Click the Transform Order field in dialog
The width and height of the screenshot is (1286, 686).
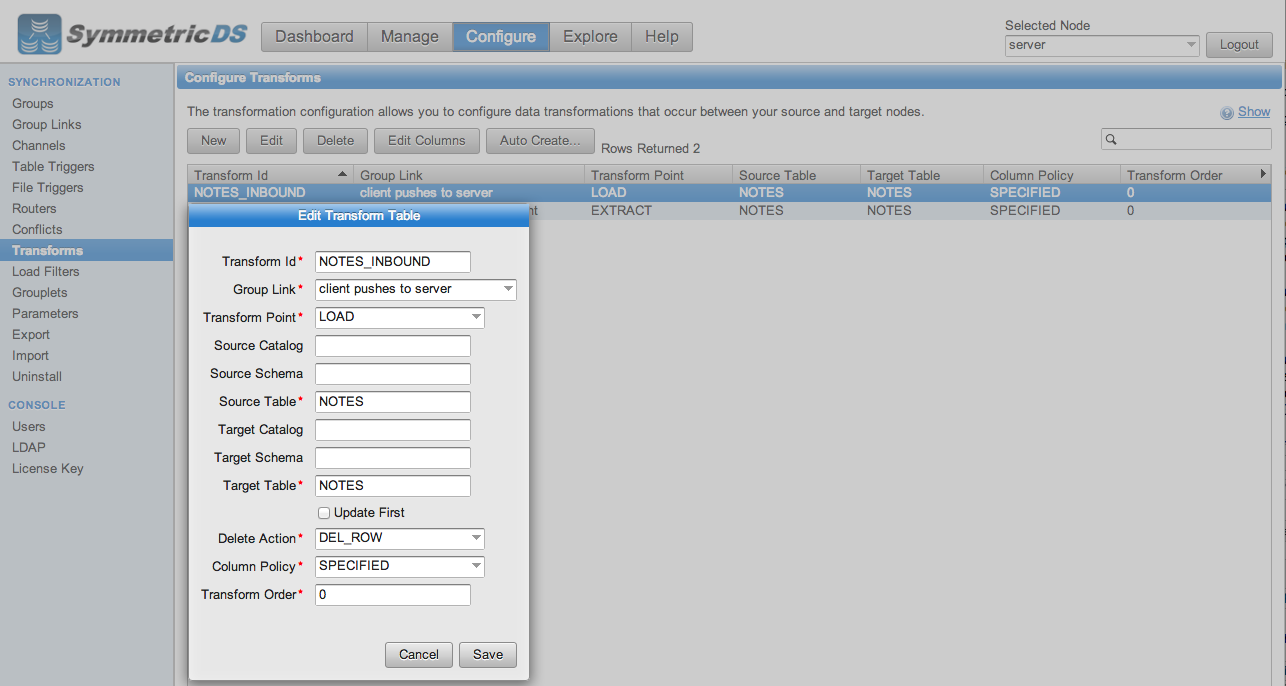pyautogui.click(x=393, y=595)
